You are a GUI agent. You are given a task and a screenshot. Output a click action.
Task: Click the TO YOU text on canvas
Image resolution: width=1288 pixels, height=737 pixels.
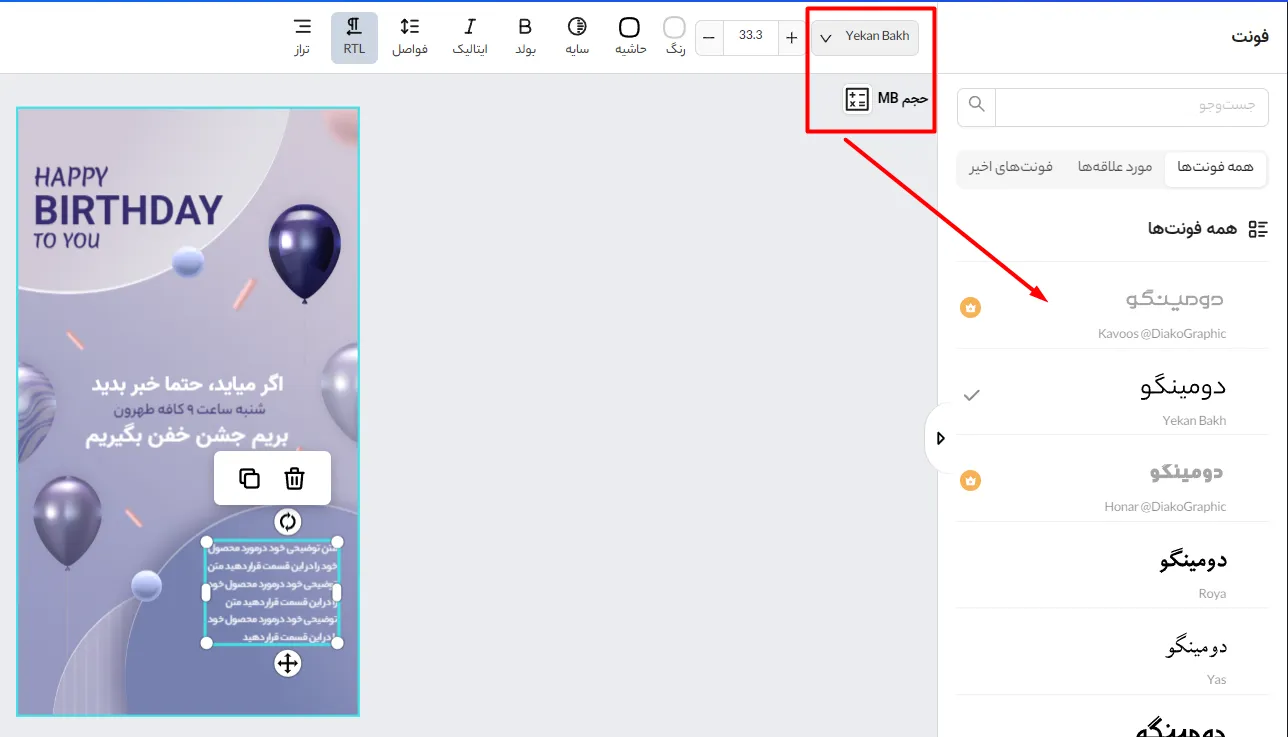point(67,241)
